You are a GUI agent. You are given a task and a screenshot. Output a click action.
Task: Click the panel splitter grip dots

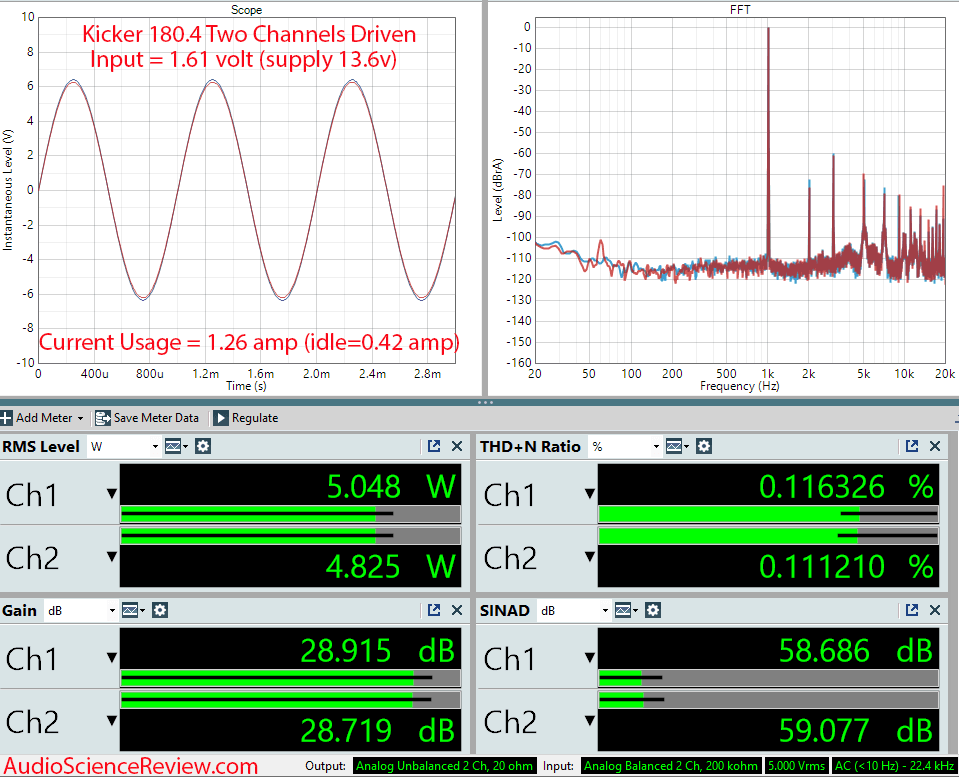(485, 403)
